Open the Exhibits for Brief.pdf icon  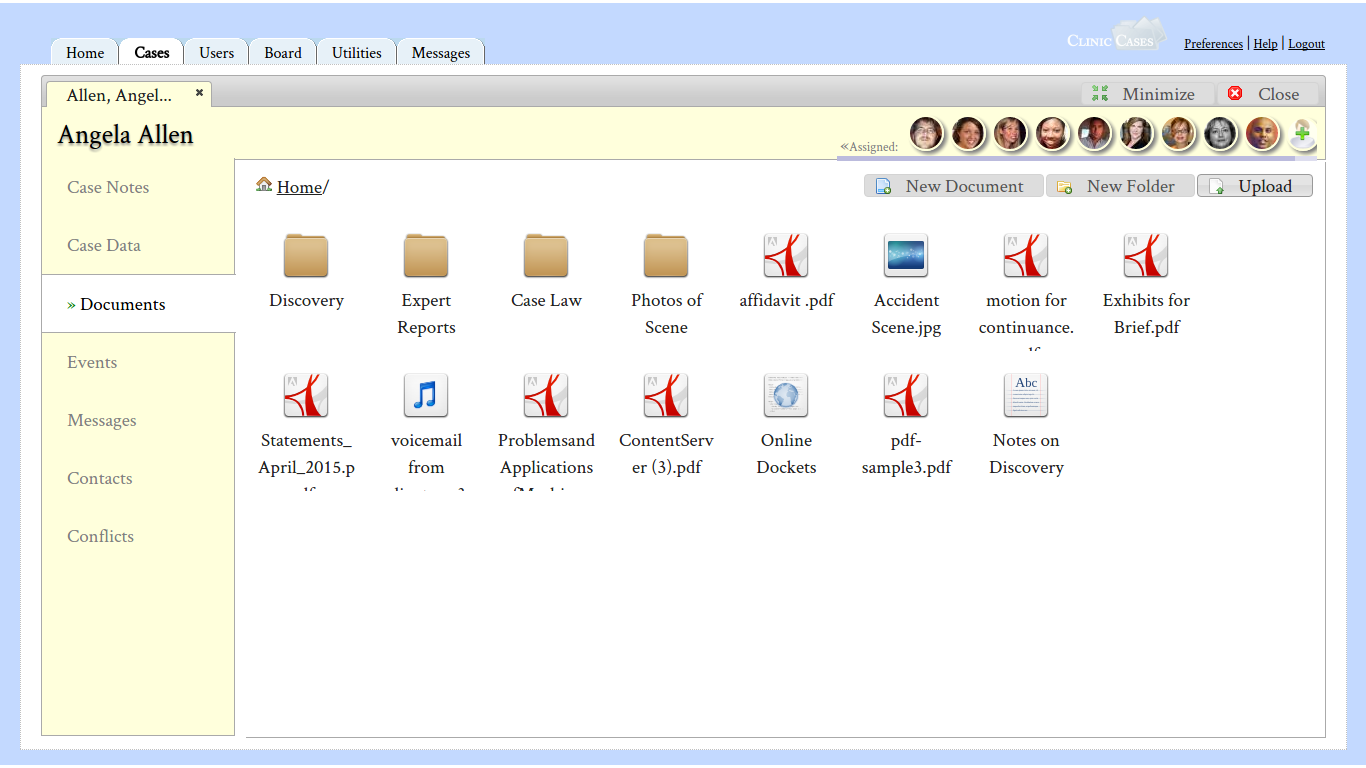point(1146,256)
